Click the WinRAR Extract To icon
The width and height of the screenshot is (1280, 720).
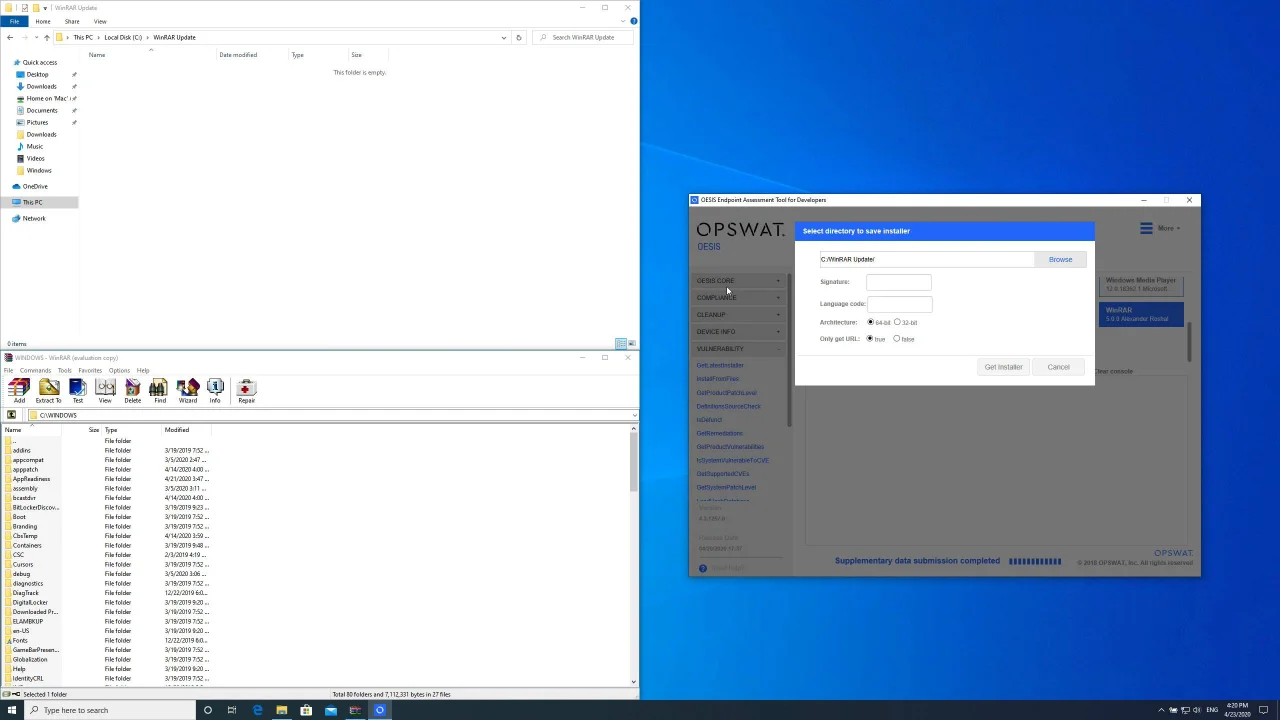[x=48, y=391]
